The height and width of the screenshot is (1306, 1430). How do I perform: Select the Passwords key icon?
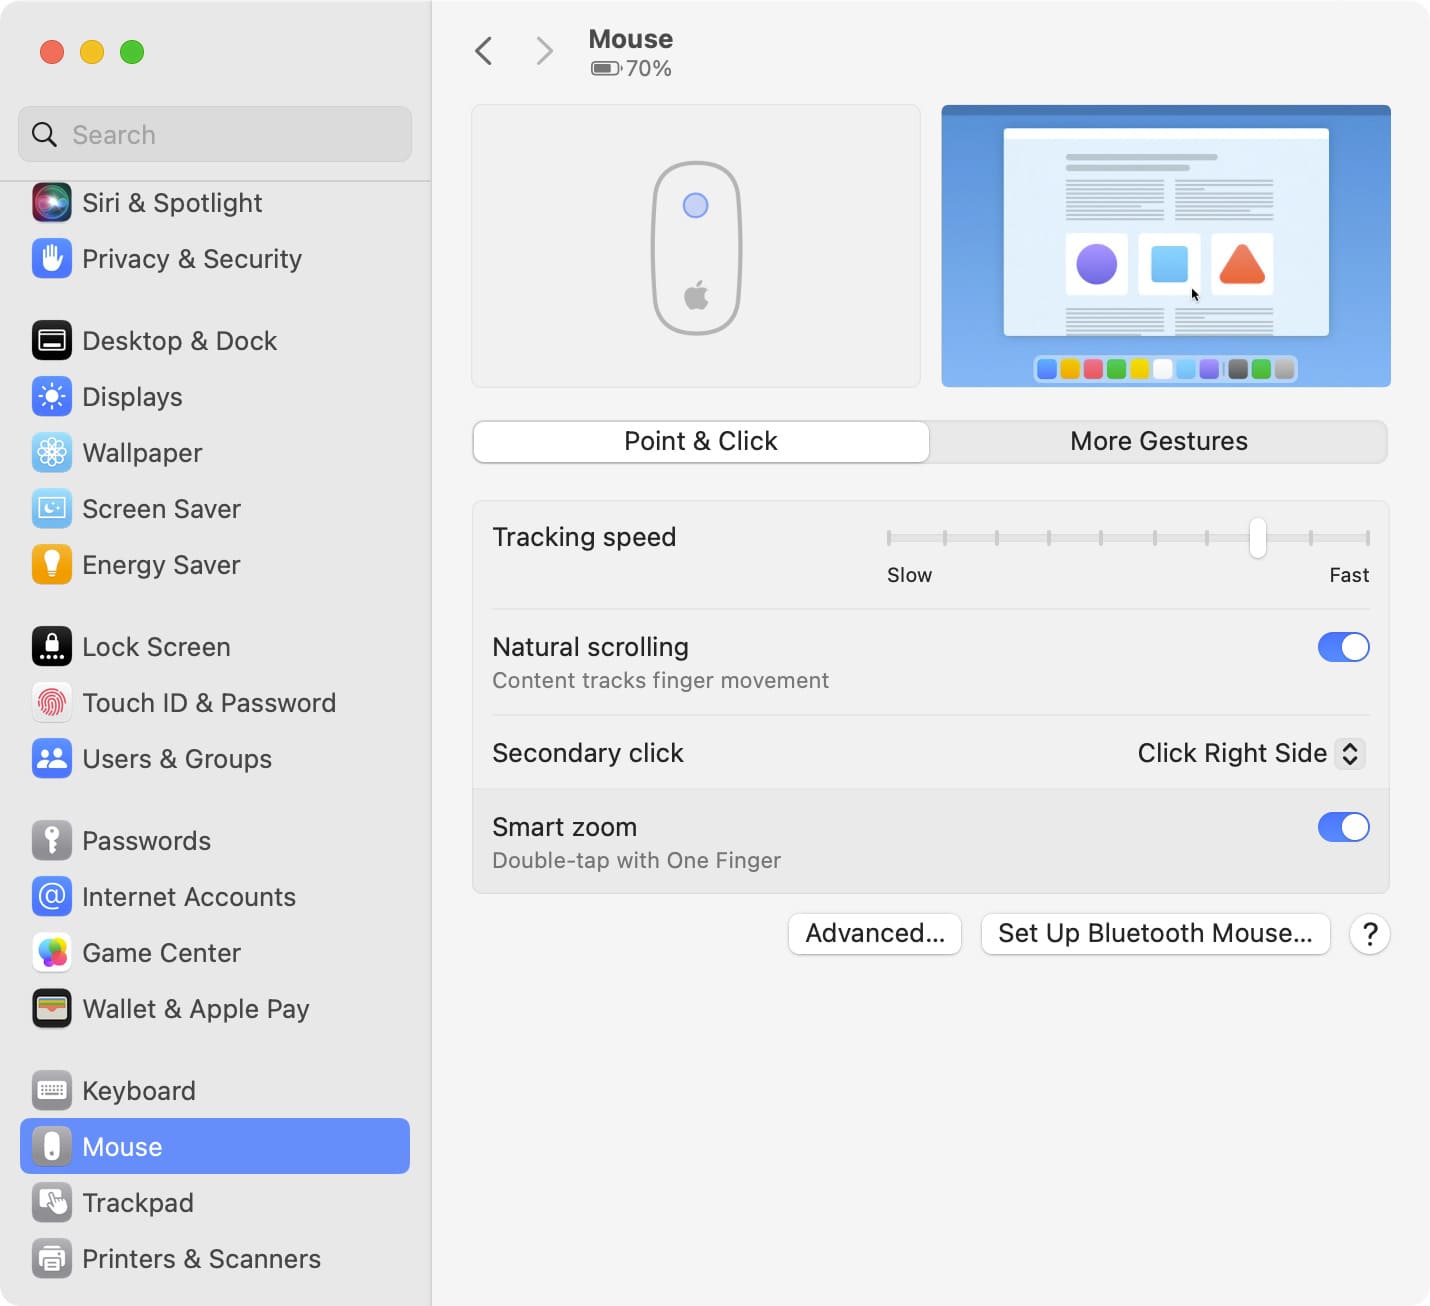click(x=51, y=840)
